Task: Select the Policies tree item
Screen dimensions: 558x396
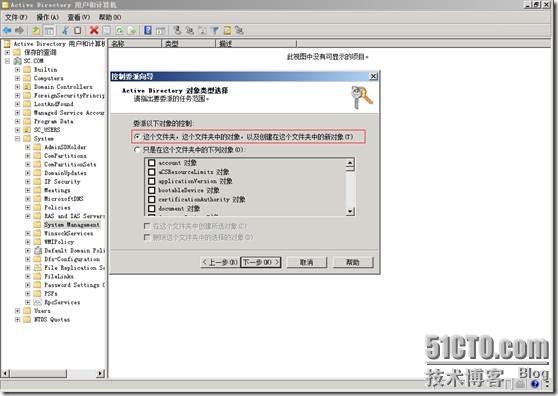Action: click(x=57, y=207)
